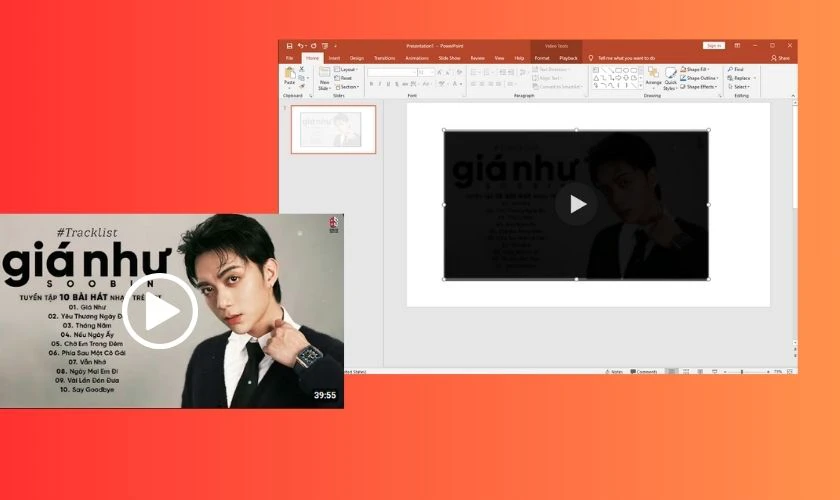Click Find in the Editing group
Image resolution: width=840 pixels, height=500 pixels.
[x=736, y=70]
